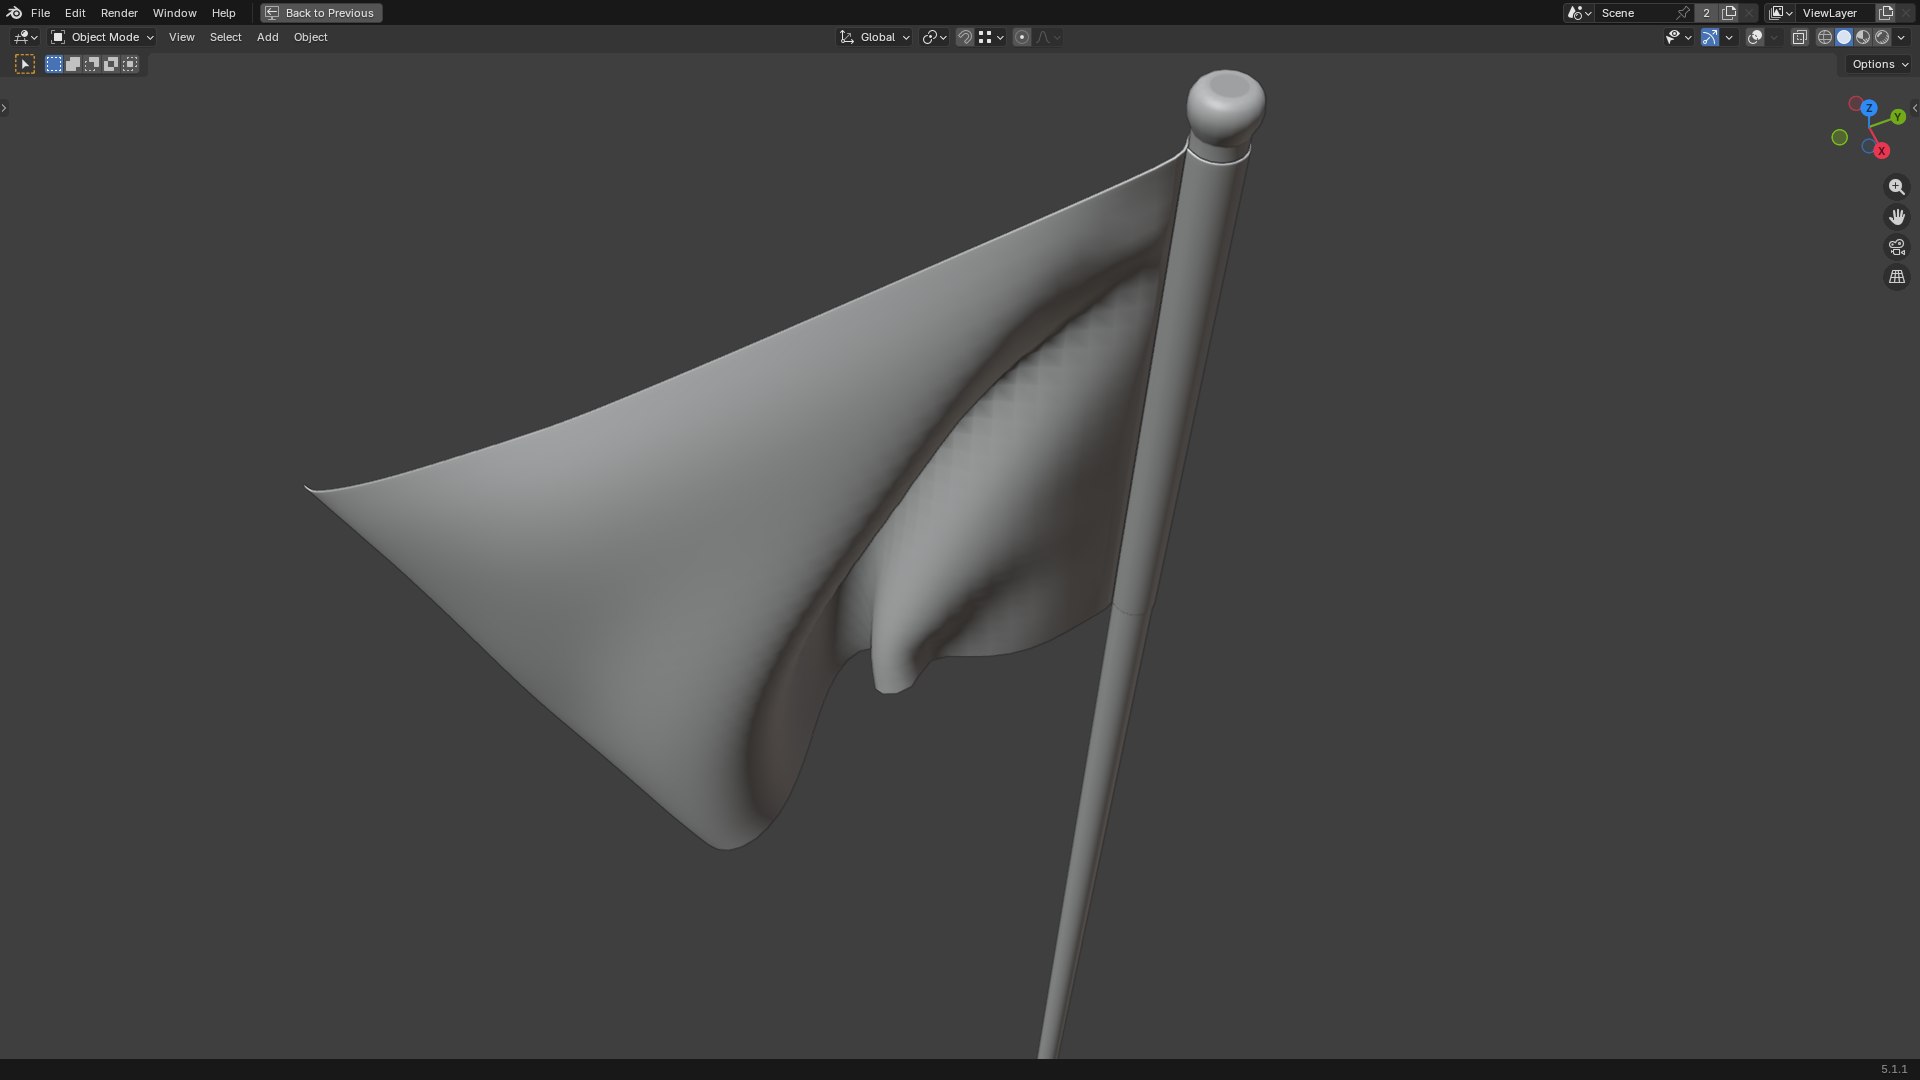Select Wireframe viewport shading

1825,37
